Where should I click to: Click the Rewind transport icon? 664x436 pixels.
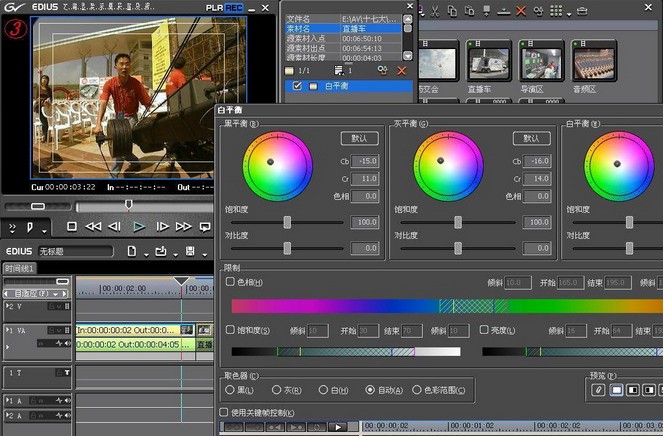click(x=93, y=227)
